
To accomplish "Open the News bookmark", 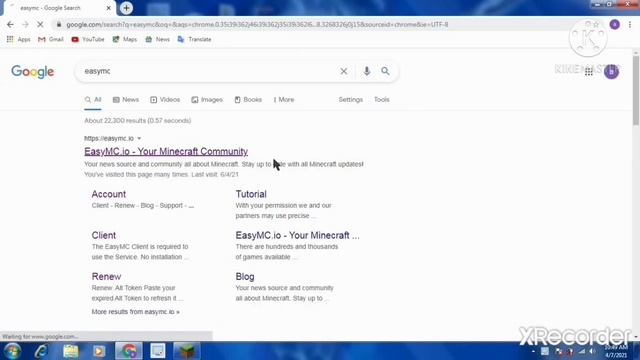I will (x=158, y=39).
